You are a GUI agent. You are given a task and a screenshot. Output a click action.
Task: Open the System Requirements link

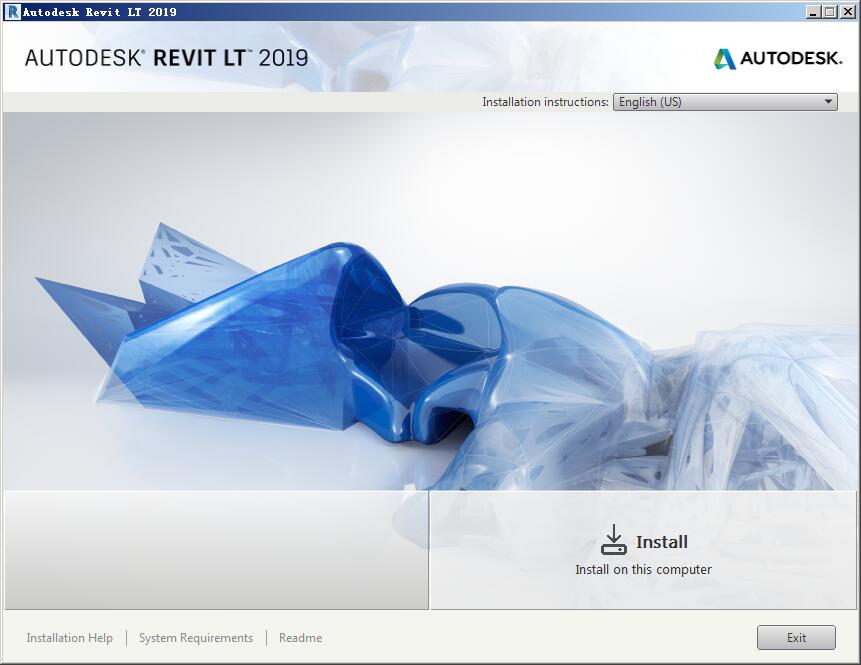pyautogui.click(x=196, y=638)
